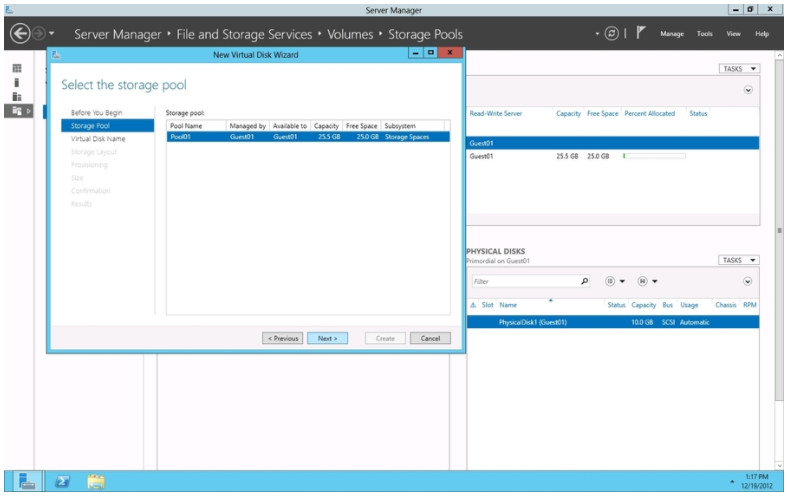Open the notifications flag

pyautogui.click(x=640, y=33)
